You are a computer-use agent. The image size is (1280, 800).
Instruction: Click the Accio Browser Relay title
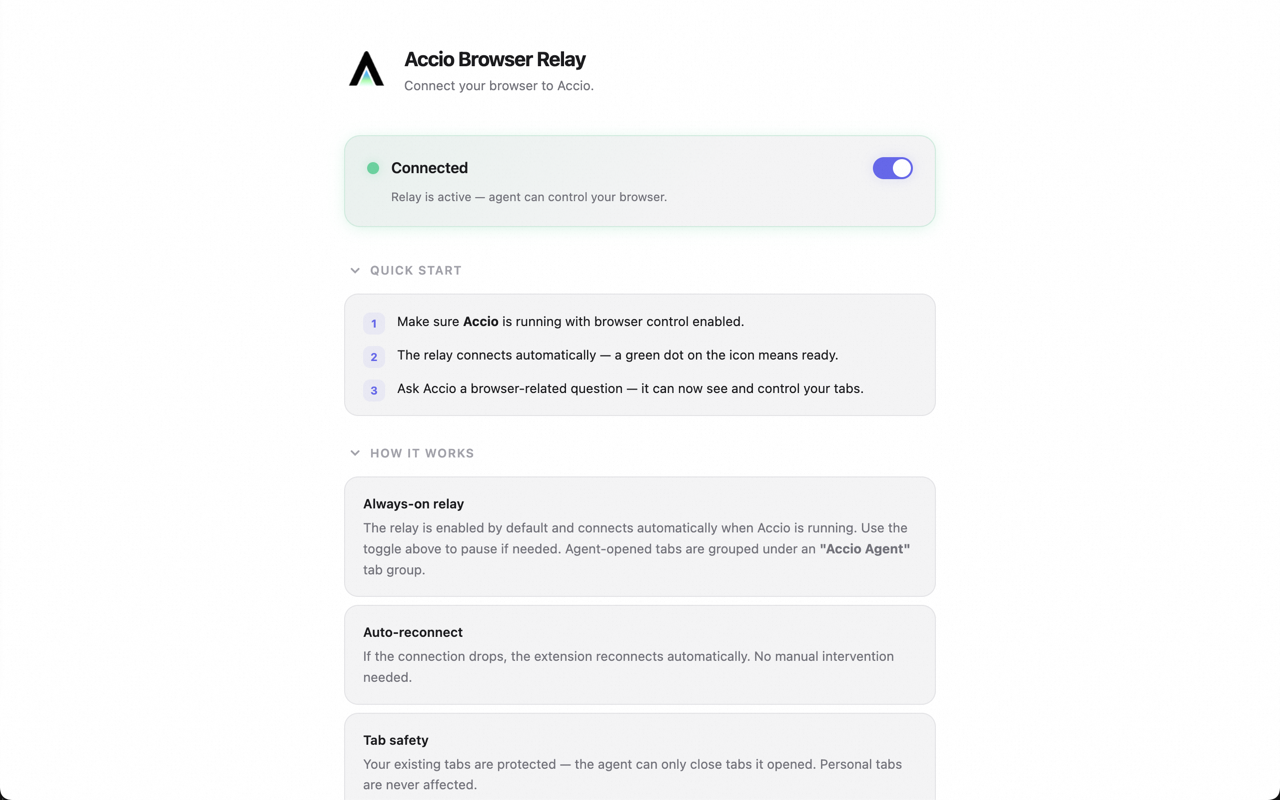[495, 59]
